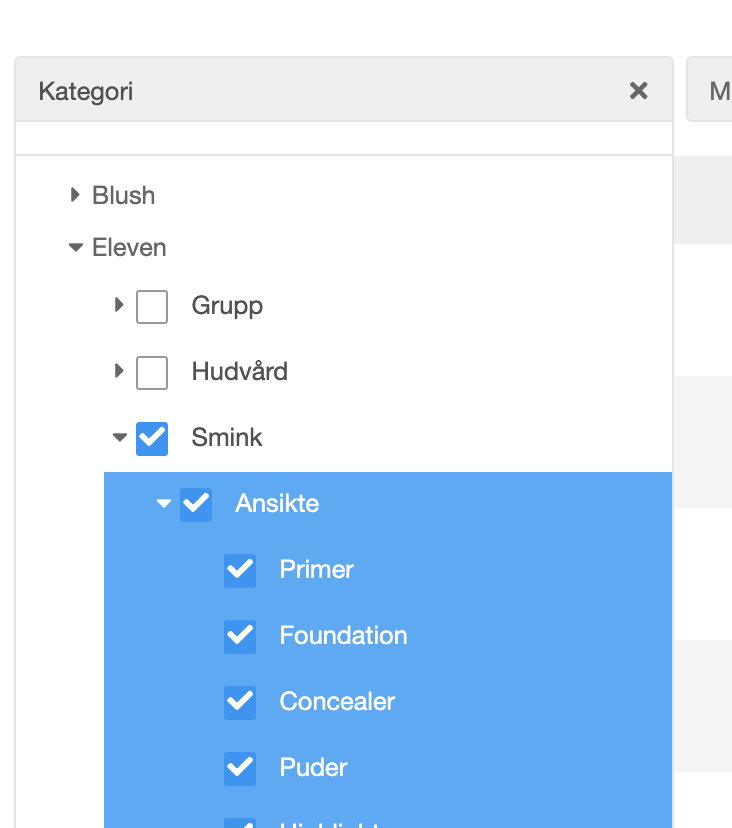Uncheck the Concealer checkbox
Image resolution: width=732 pixels, height=828 pixels.
240,702
